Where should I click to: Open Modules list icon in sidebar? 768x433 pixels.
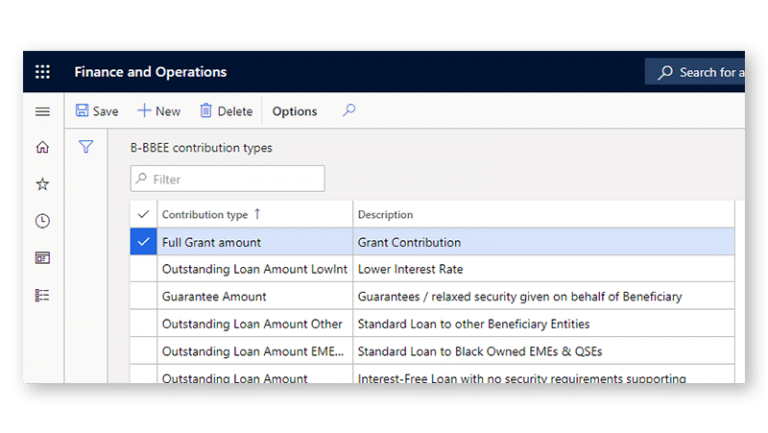[42, 295]
